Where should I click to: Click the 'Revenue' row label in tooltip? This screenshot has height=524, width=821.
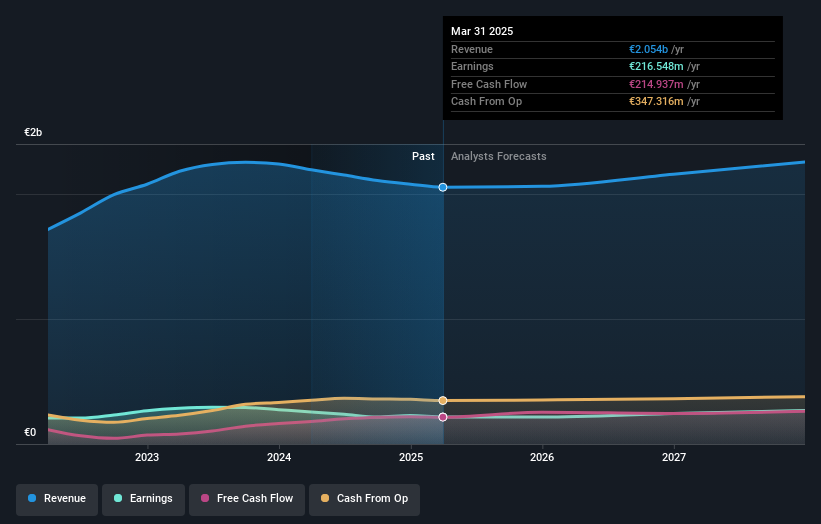click(472, 49)
